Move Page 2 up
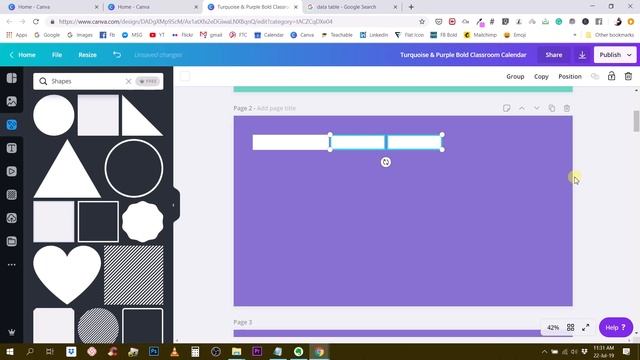The image size is (640, 360). coord(522,108)
